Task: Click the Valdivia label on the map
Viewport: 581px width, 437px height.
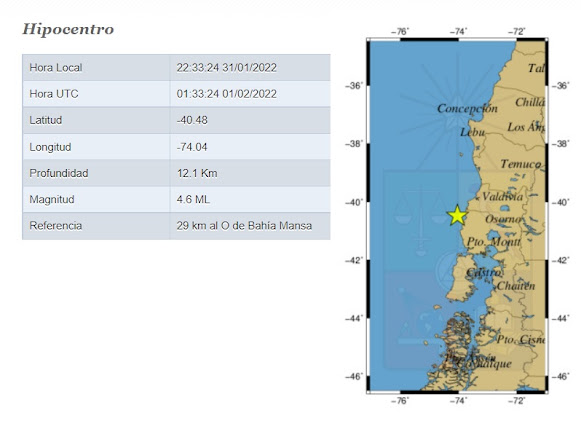Action: click(x=502, y=196)
